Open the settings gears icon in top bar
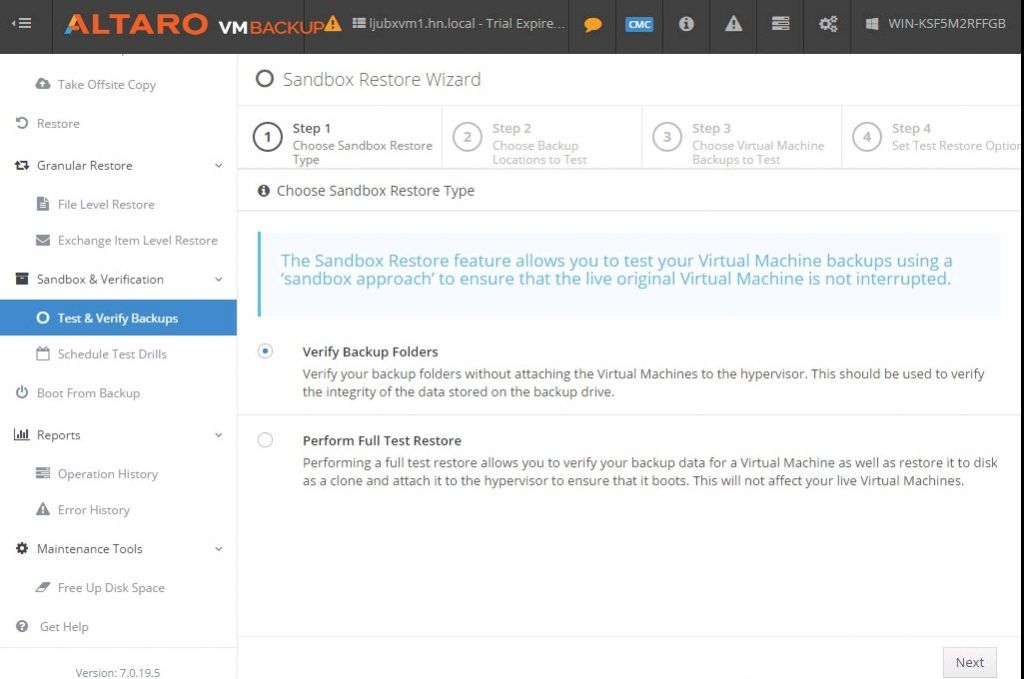Screen dimensions: 1024x679 pos(827,24)
